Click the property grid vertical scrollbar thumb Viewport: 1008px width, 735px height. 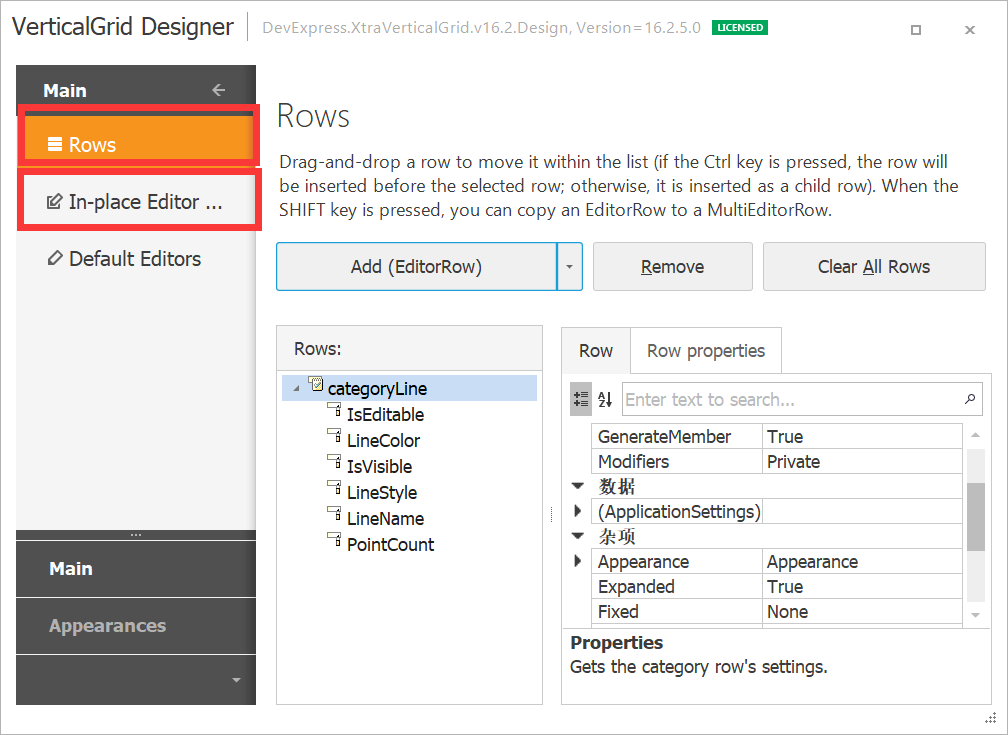[x=975, y=516]
